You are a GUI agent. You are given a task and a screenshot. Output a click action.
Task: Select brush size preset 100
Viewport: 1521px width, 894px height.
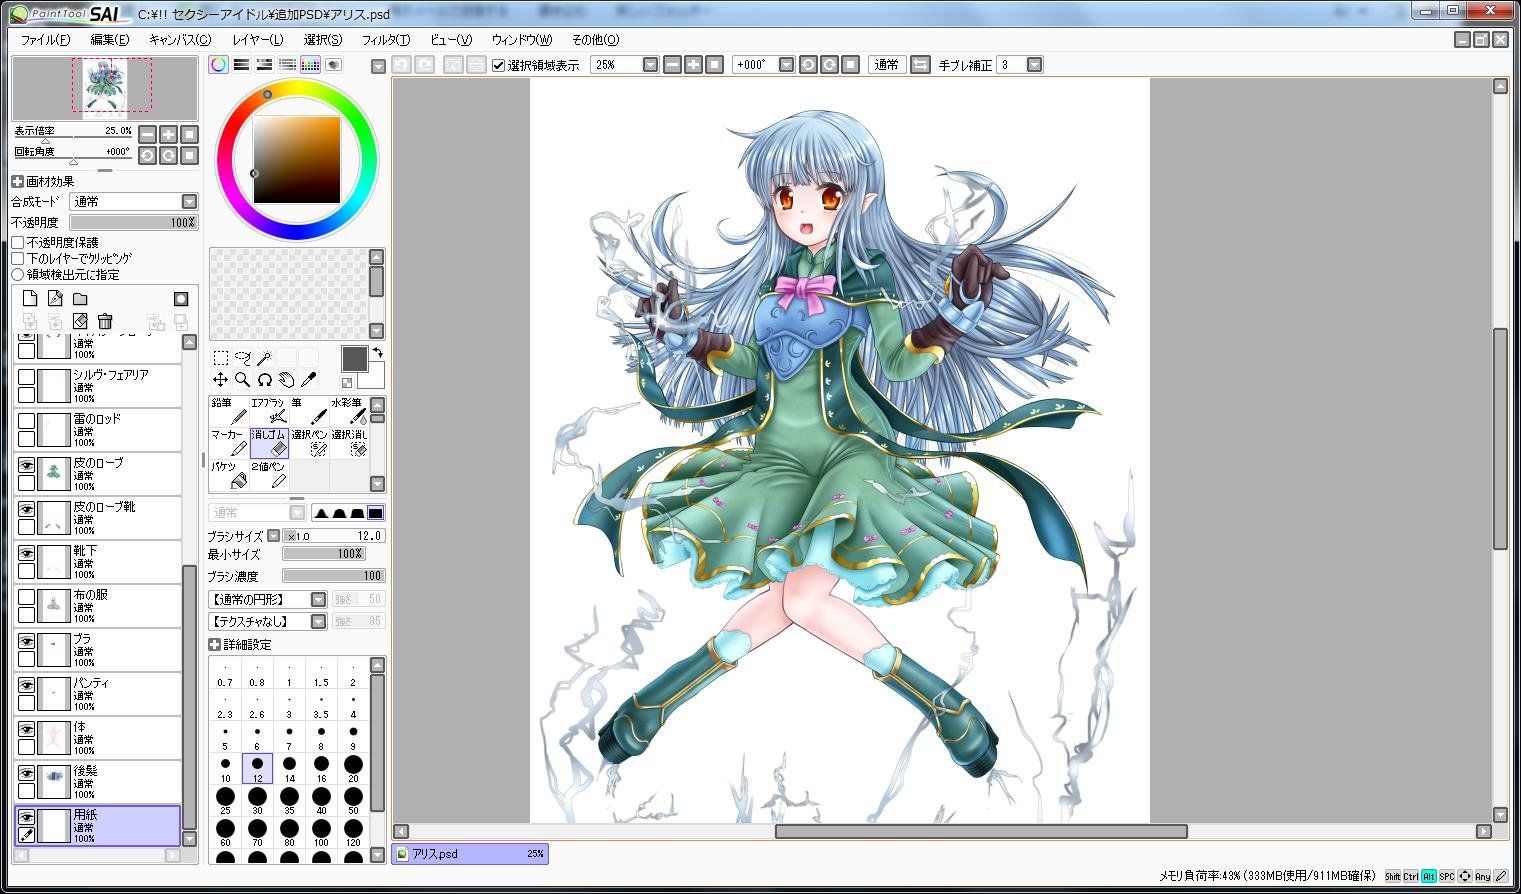[x=321, y=832]
